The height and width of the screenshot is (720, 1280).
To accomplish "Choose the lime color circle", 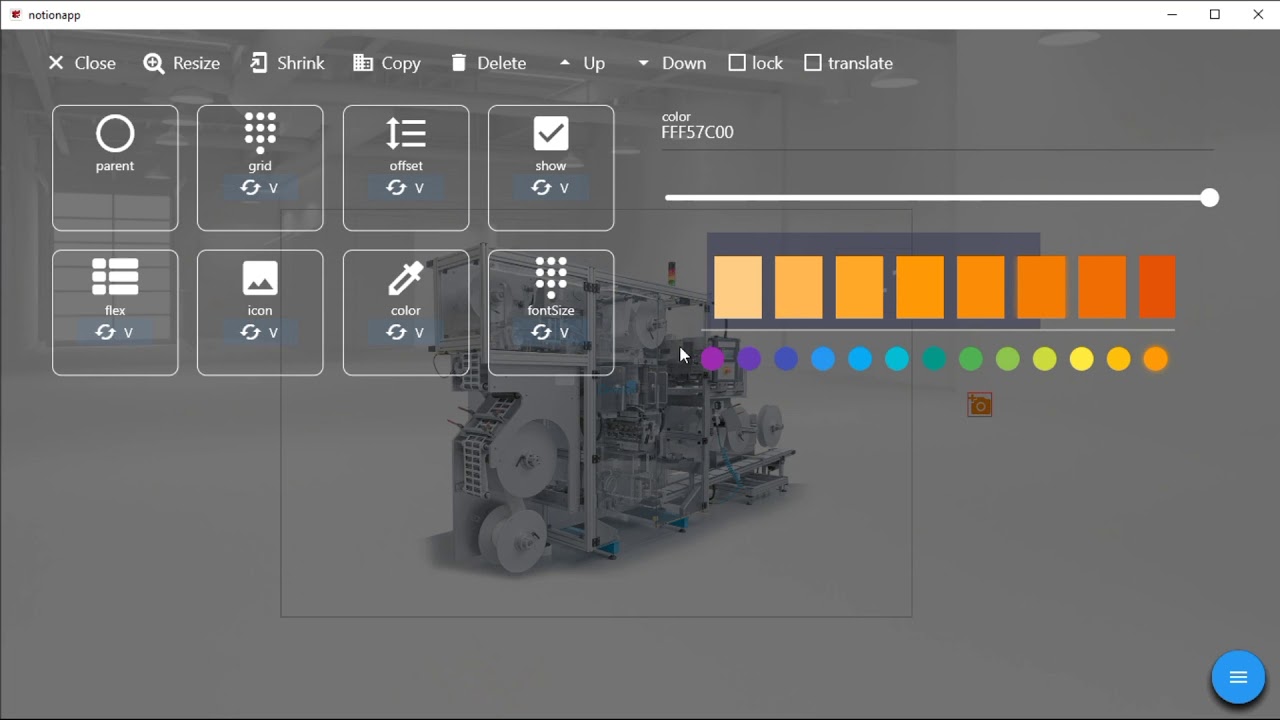I will [1045, 359].
